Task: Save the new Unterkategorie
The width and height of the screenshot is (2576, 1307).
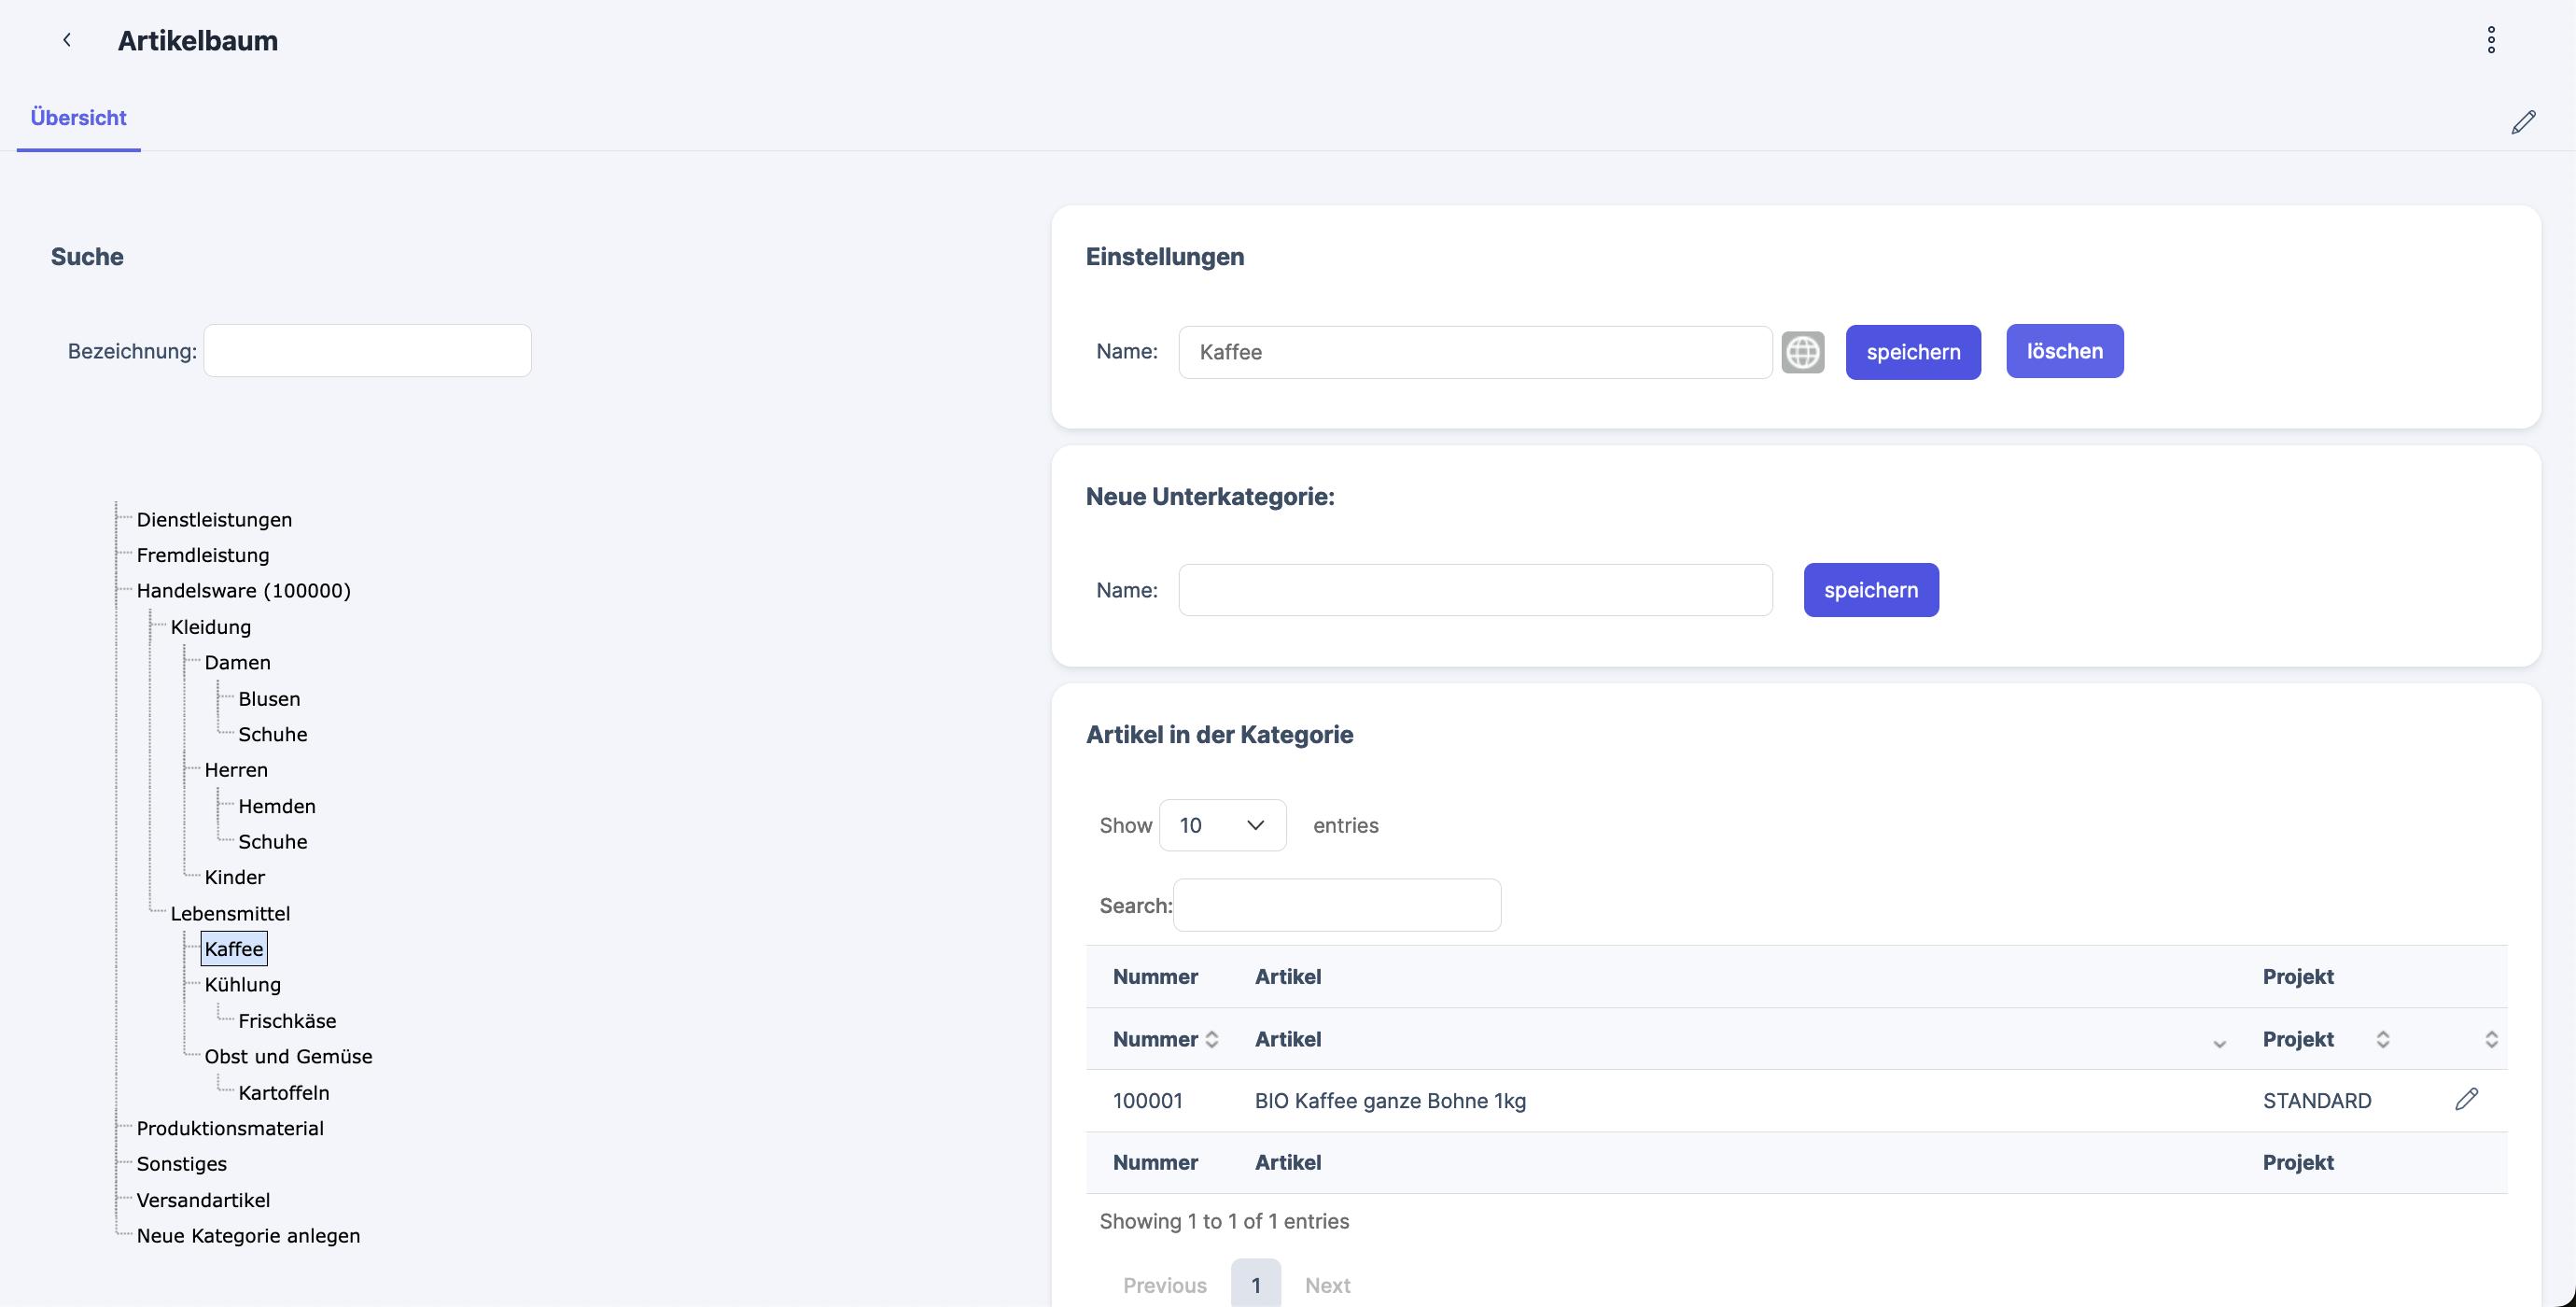Action: (1870, 590)
